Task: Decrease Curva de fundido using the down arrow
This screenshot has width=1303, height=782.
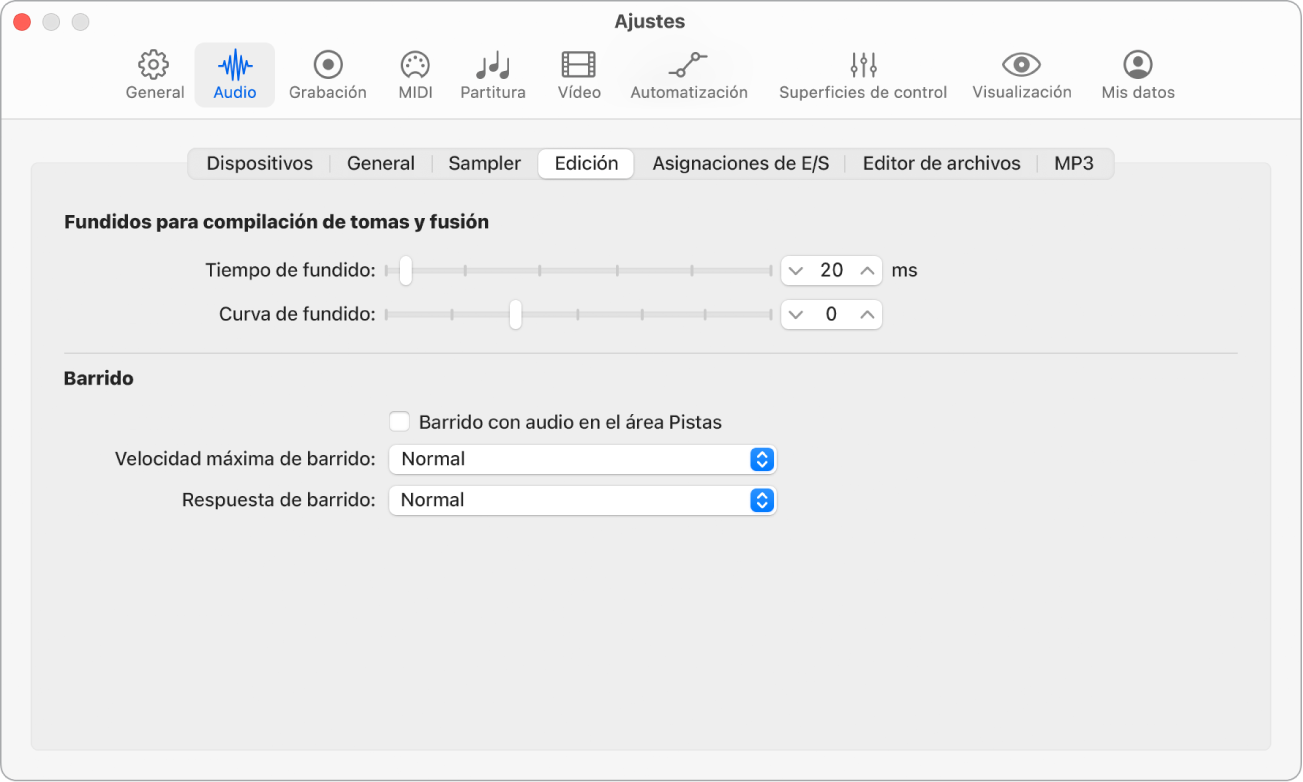Action: coord(796,314)
